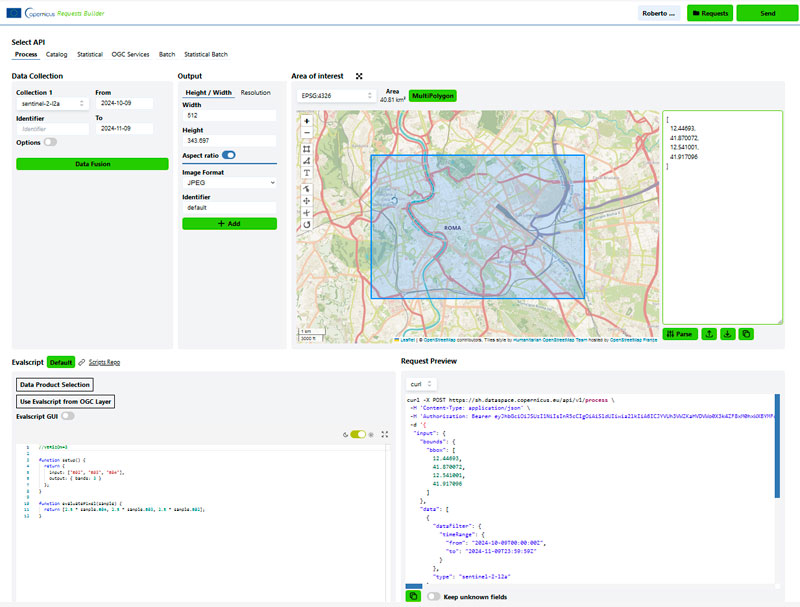Click the Data Fusion button
Viewport: 800px width, 607px height.
click(92, 164)
